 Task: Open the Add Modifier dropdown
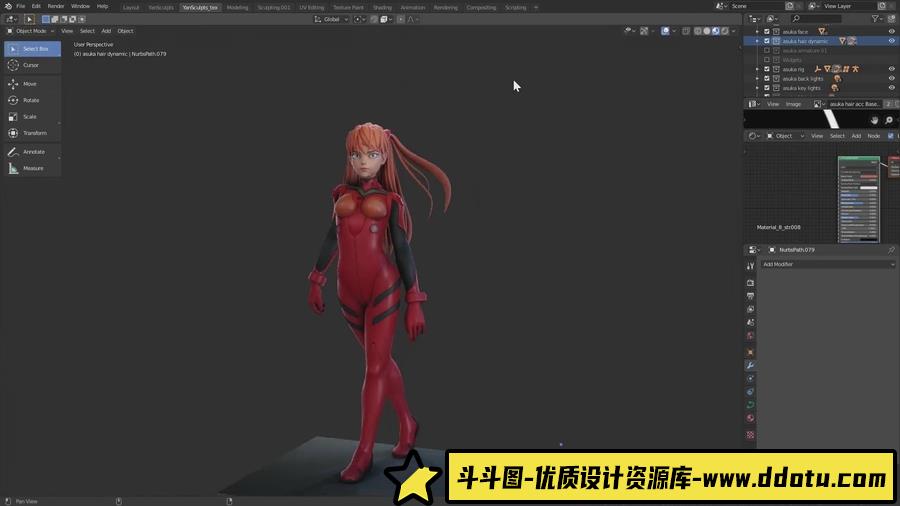coord(828,264)
